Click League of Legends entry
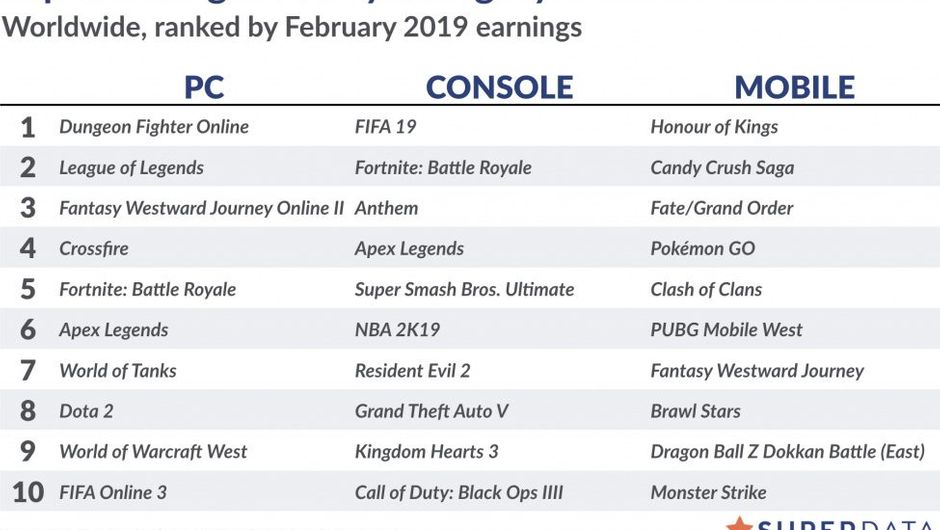Viewport: 940px width, 530px height. point(131,168)
